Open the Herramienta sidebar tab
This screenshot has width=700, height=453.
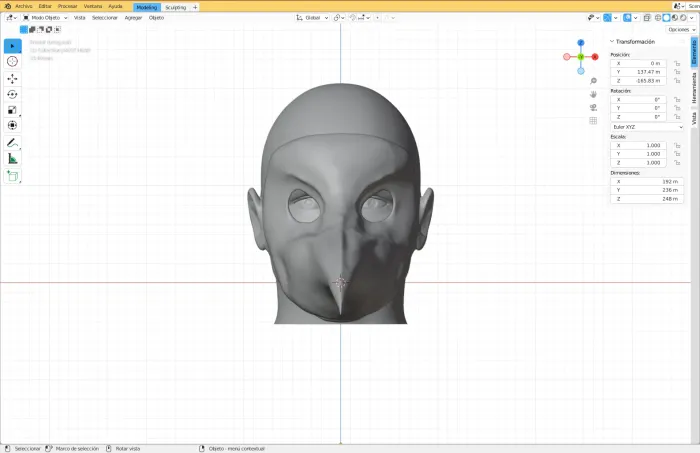pyautogui.click(x=694, y=88)
